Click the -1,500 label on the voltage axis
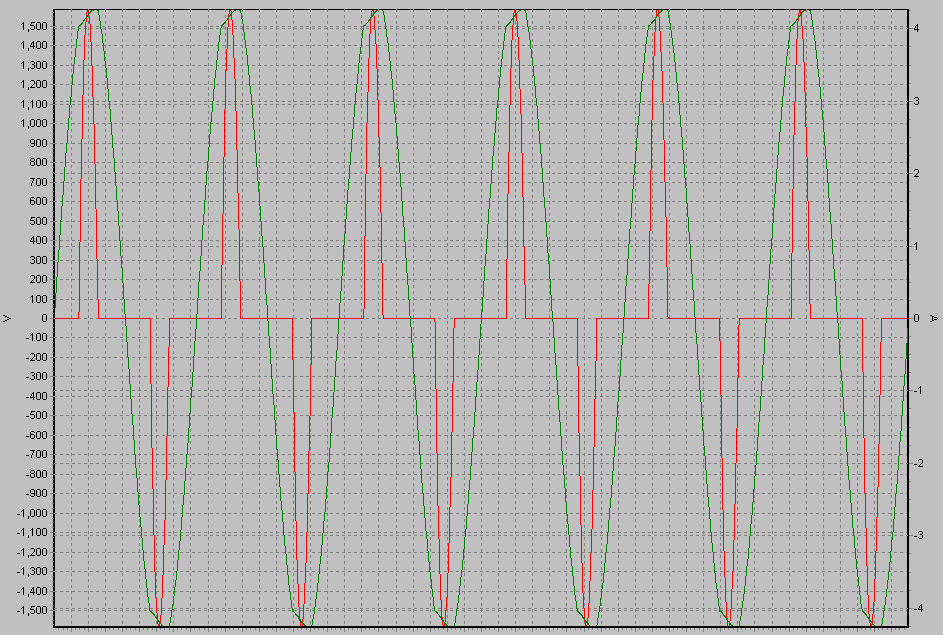The width and height of the screenshot is (943, 635). (x=31, y=610)
